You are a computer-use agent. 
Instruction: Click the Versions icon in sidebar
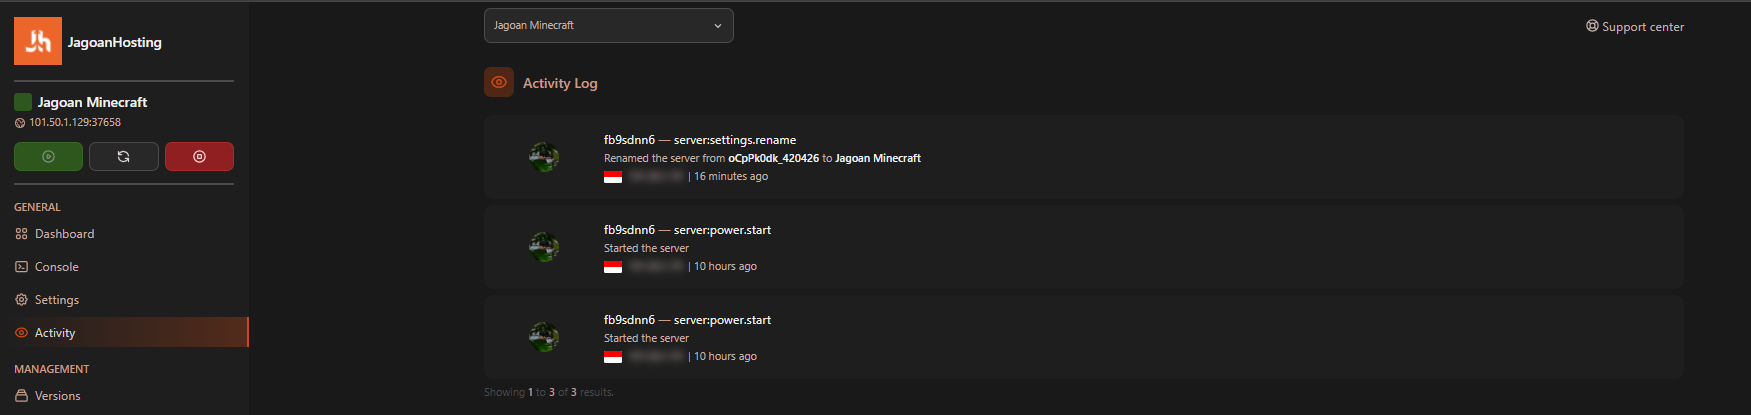(21, 396)
